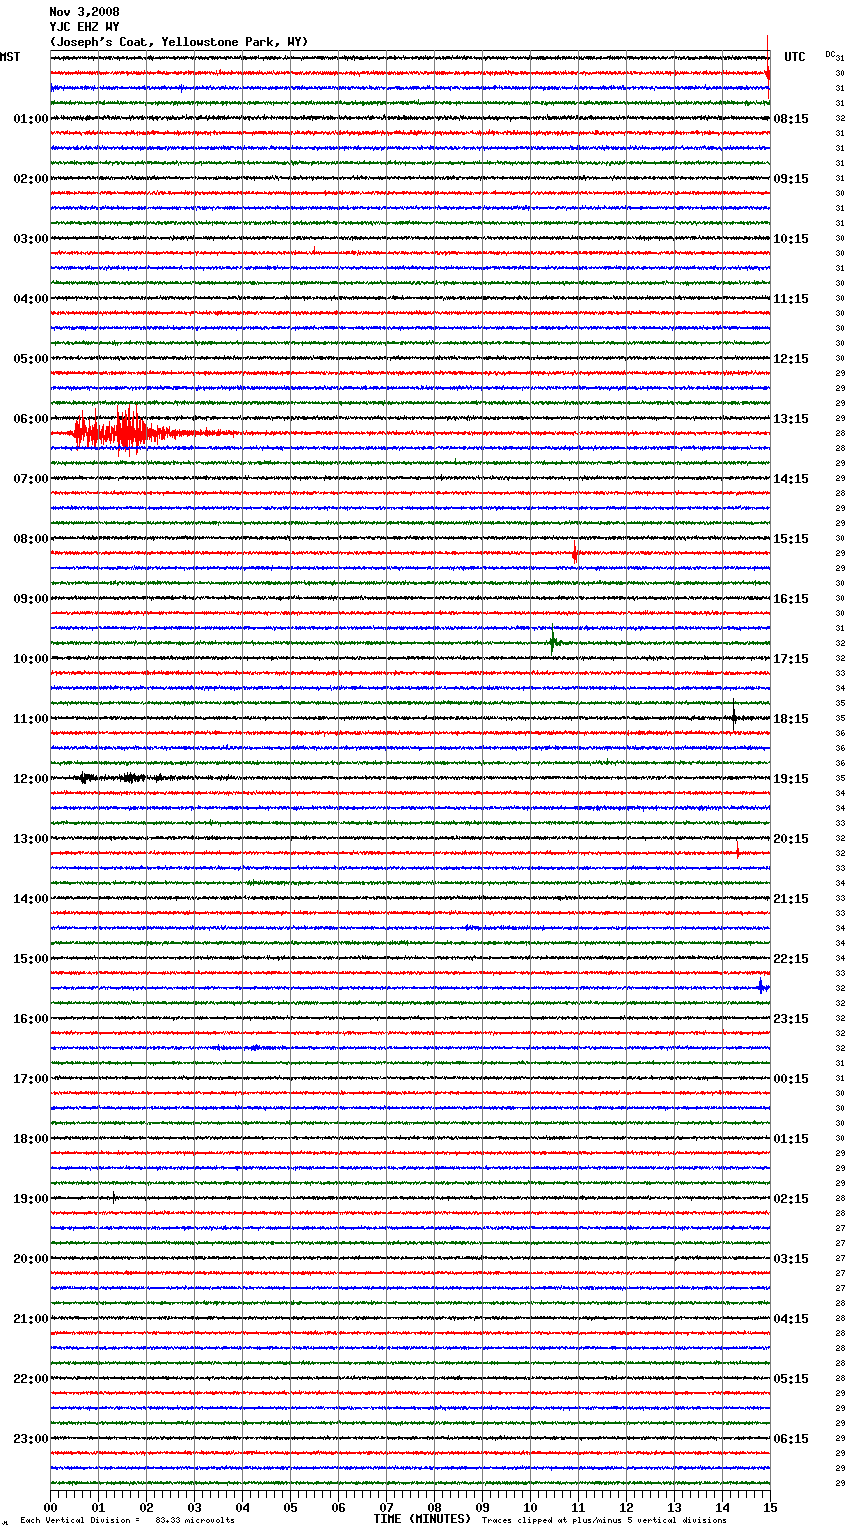Viewport: 850px width, 1534px height.
Task: Click the blue spike at the end of the 15:30 trace
Action: tap(763, 986)
